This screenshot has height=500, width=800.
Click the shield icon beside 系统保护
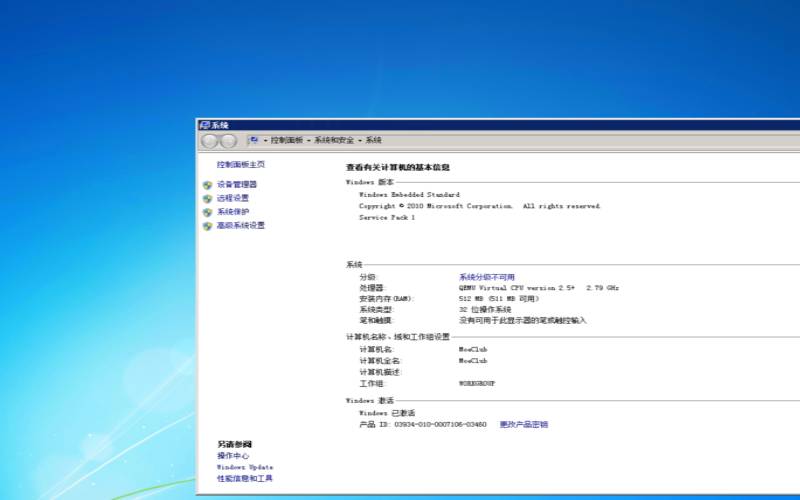[x=207, y=212]
